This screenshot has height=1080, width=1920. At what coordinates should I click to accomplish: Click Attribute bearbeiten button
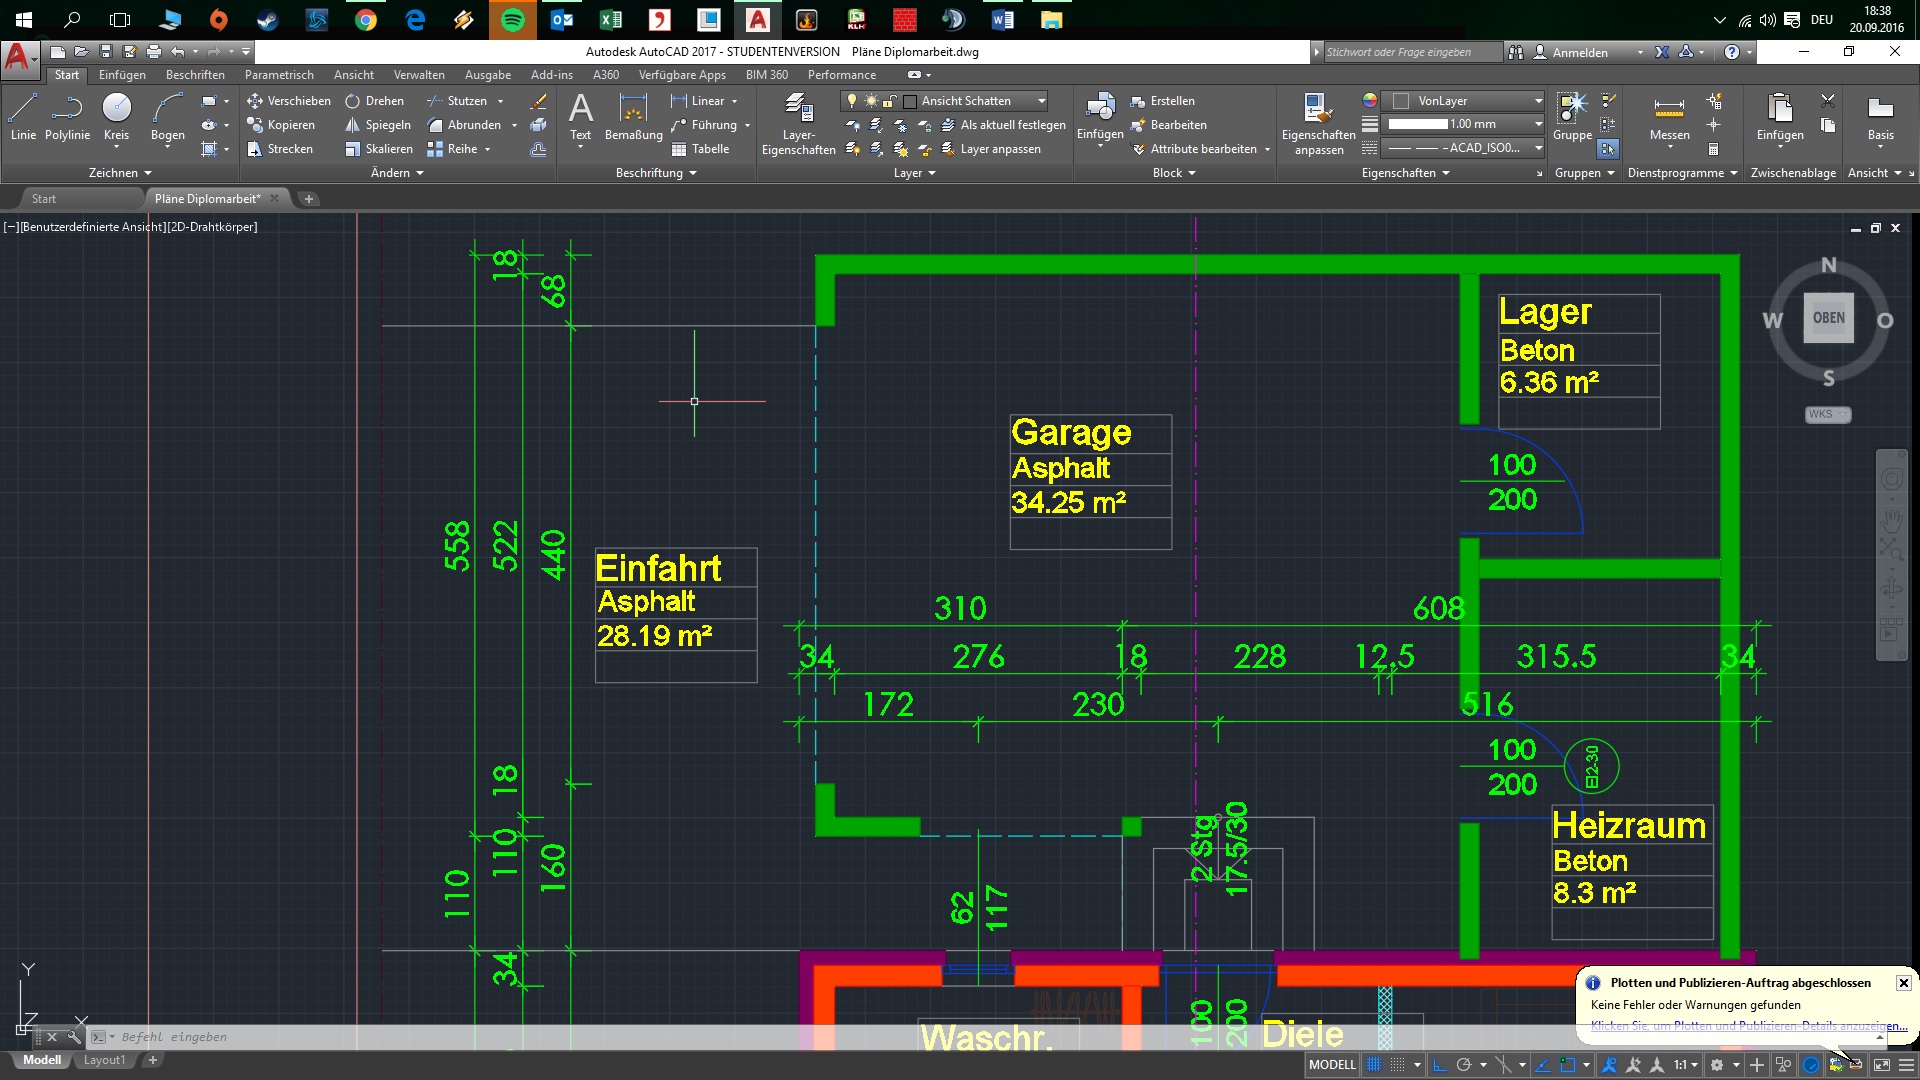[x=1201, y=149]
